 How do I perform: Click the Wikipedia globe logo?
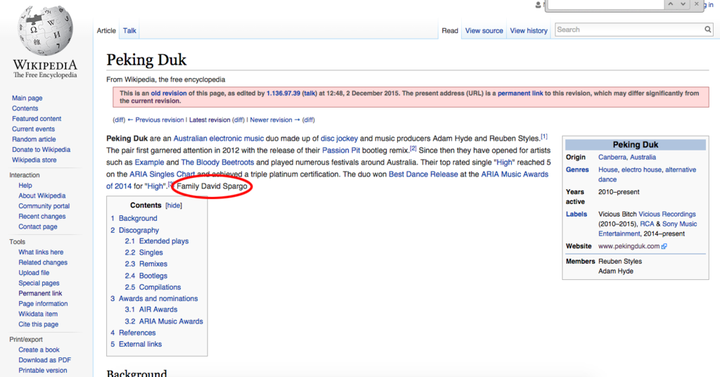pyautogui.click(x=45, y=31)
